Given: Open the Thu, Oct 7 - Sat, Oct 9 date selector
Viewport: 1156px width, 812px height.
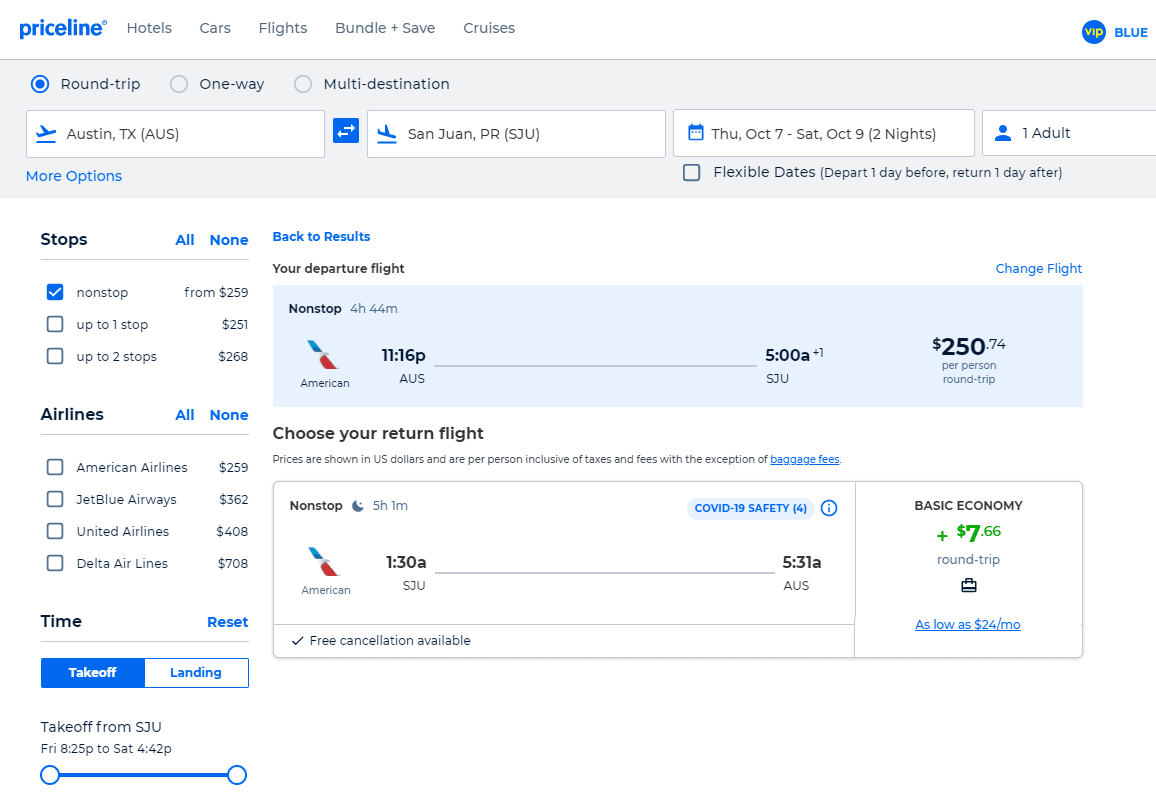Looking at the screenshot, I should pos(822,132).
